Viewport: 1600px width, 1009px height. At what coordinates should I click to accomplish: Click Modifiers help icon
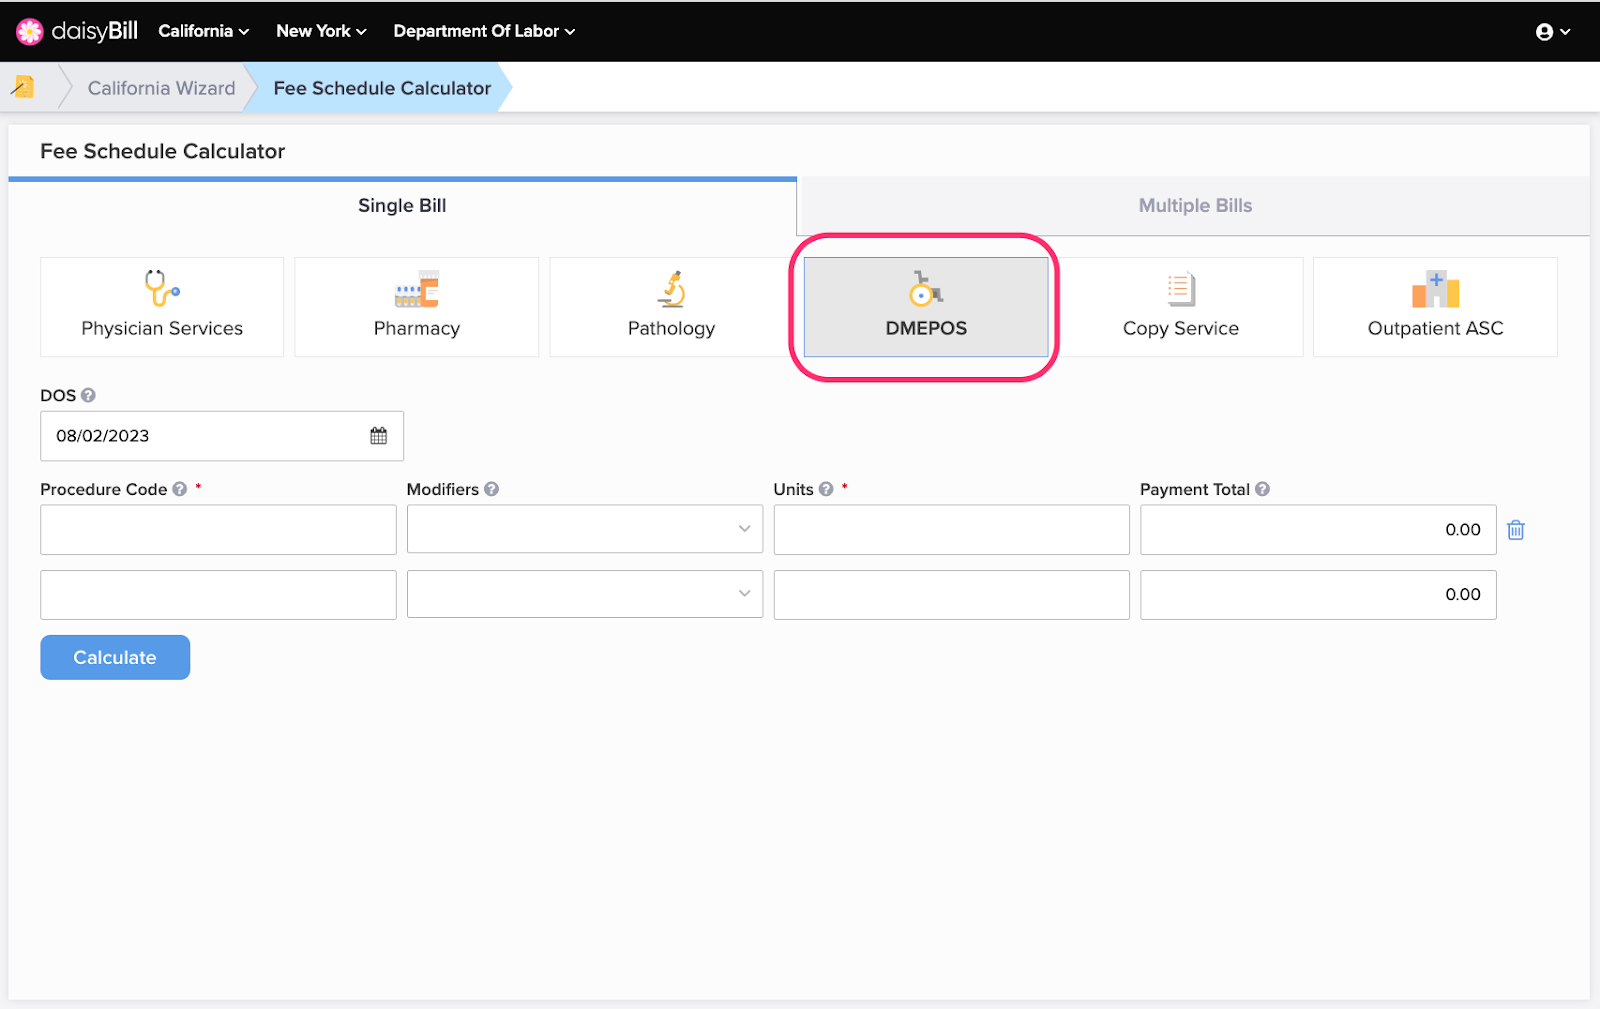(491, 489)
